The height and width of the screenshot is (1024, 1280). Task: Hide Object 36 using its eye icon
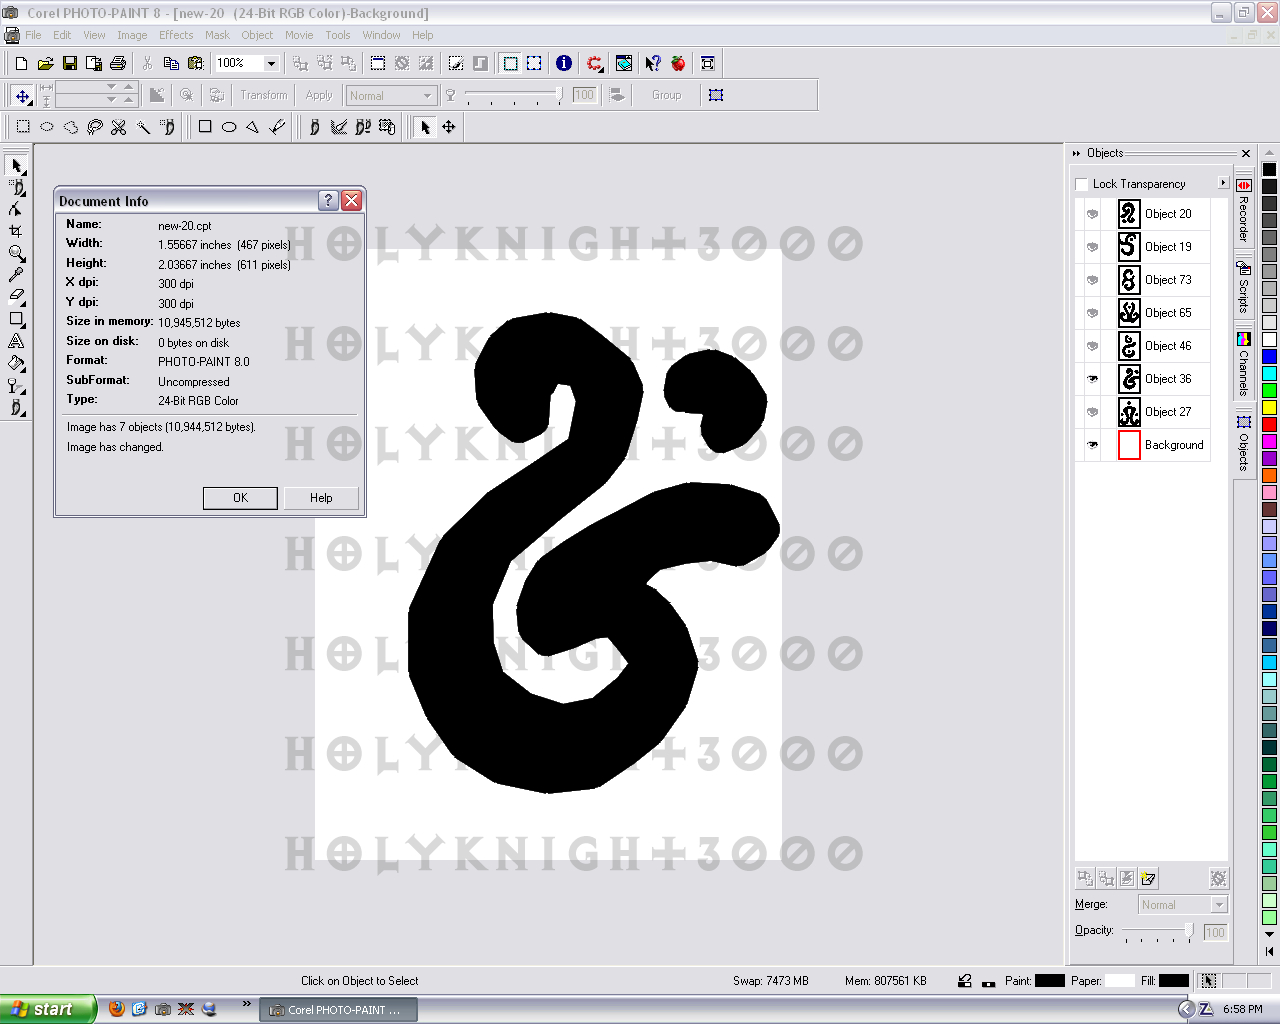tap(1092, 379)
